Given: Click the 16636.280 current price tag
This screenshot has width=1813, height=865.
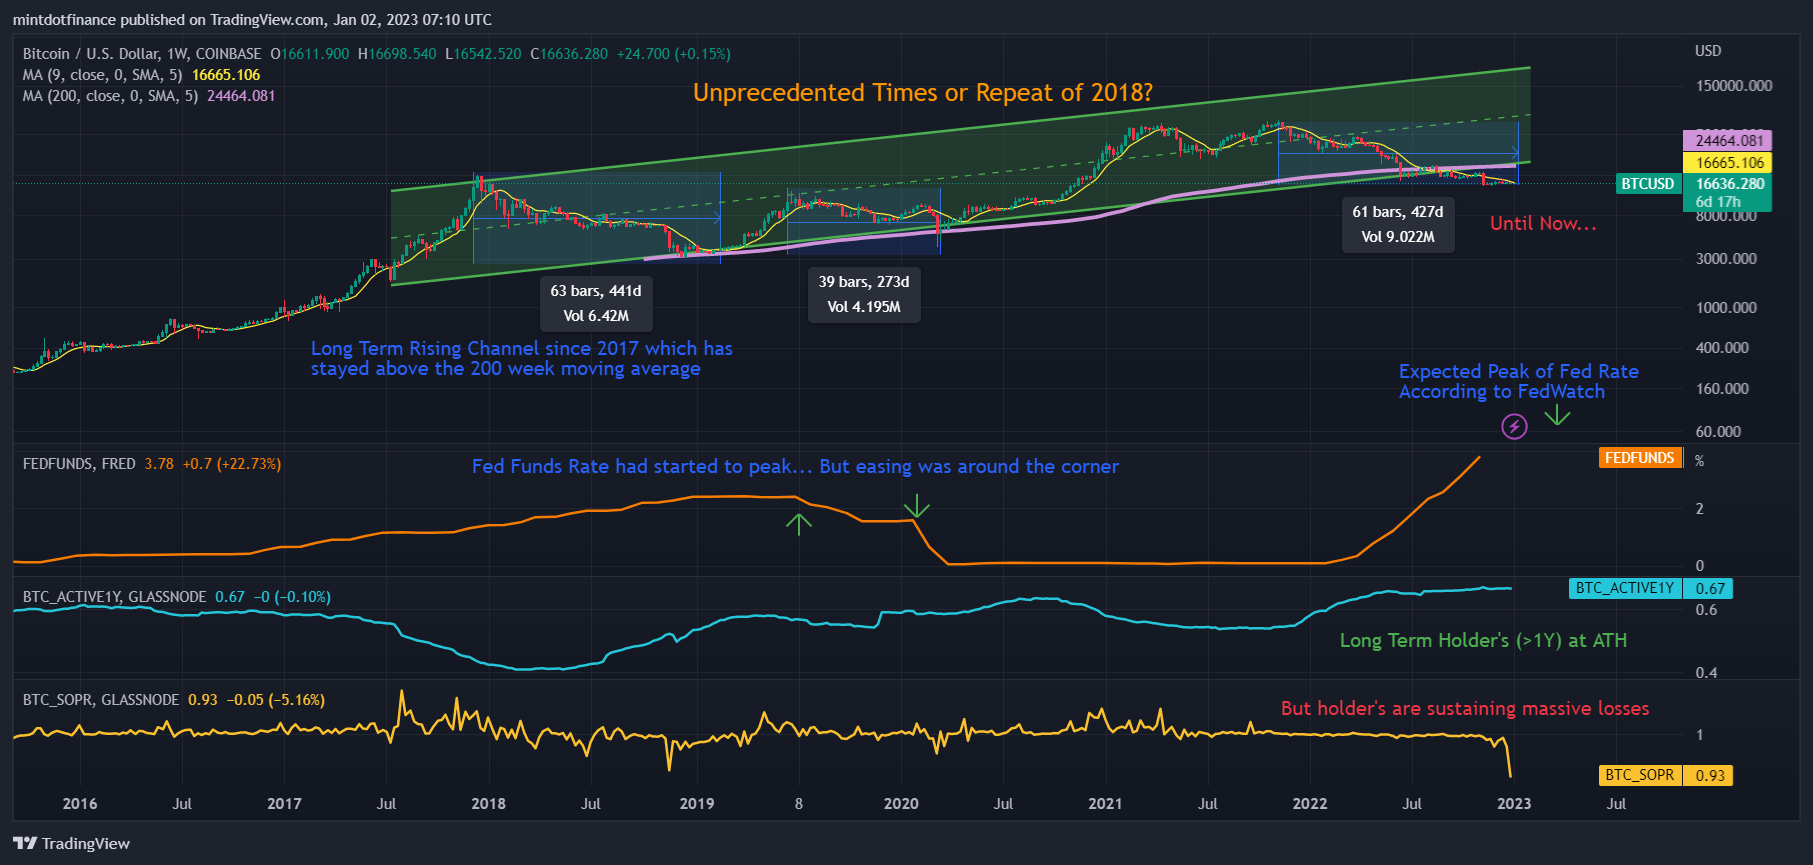Looking at the screenshot, I should [x=1728, y=184].
